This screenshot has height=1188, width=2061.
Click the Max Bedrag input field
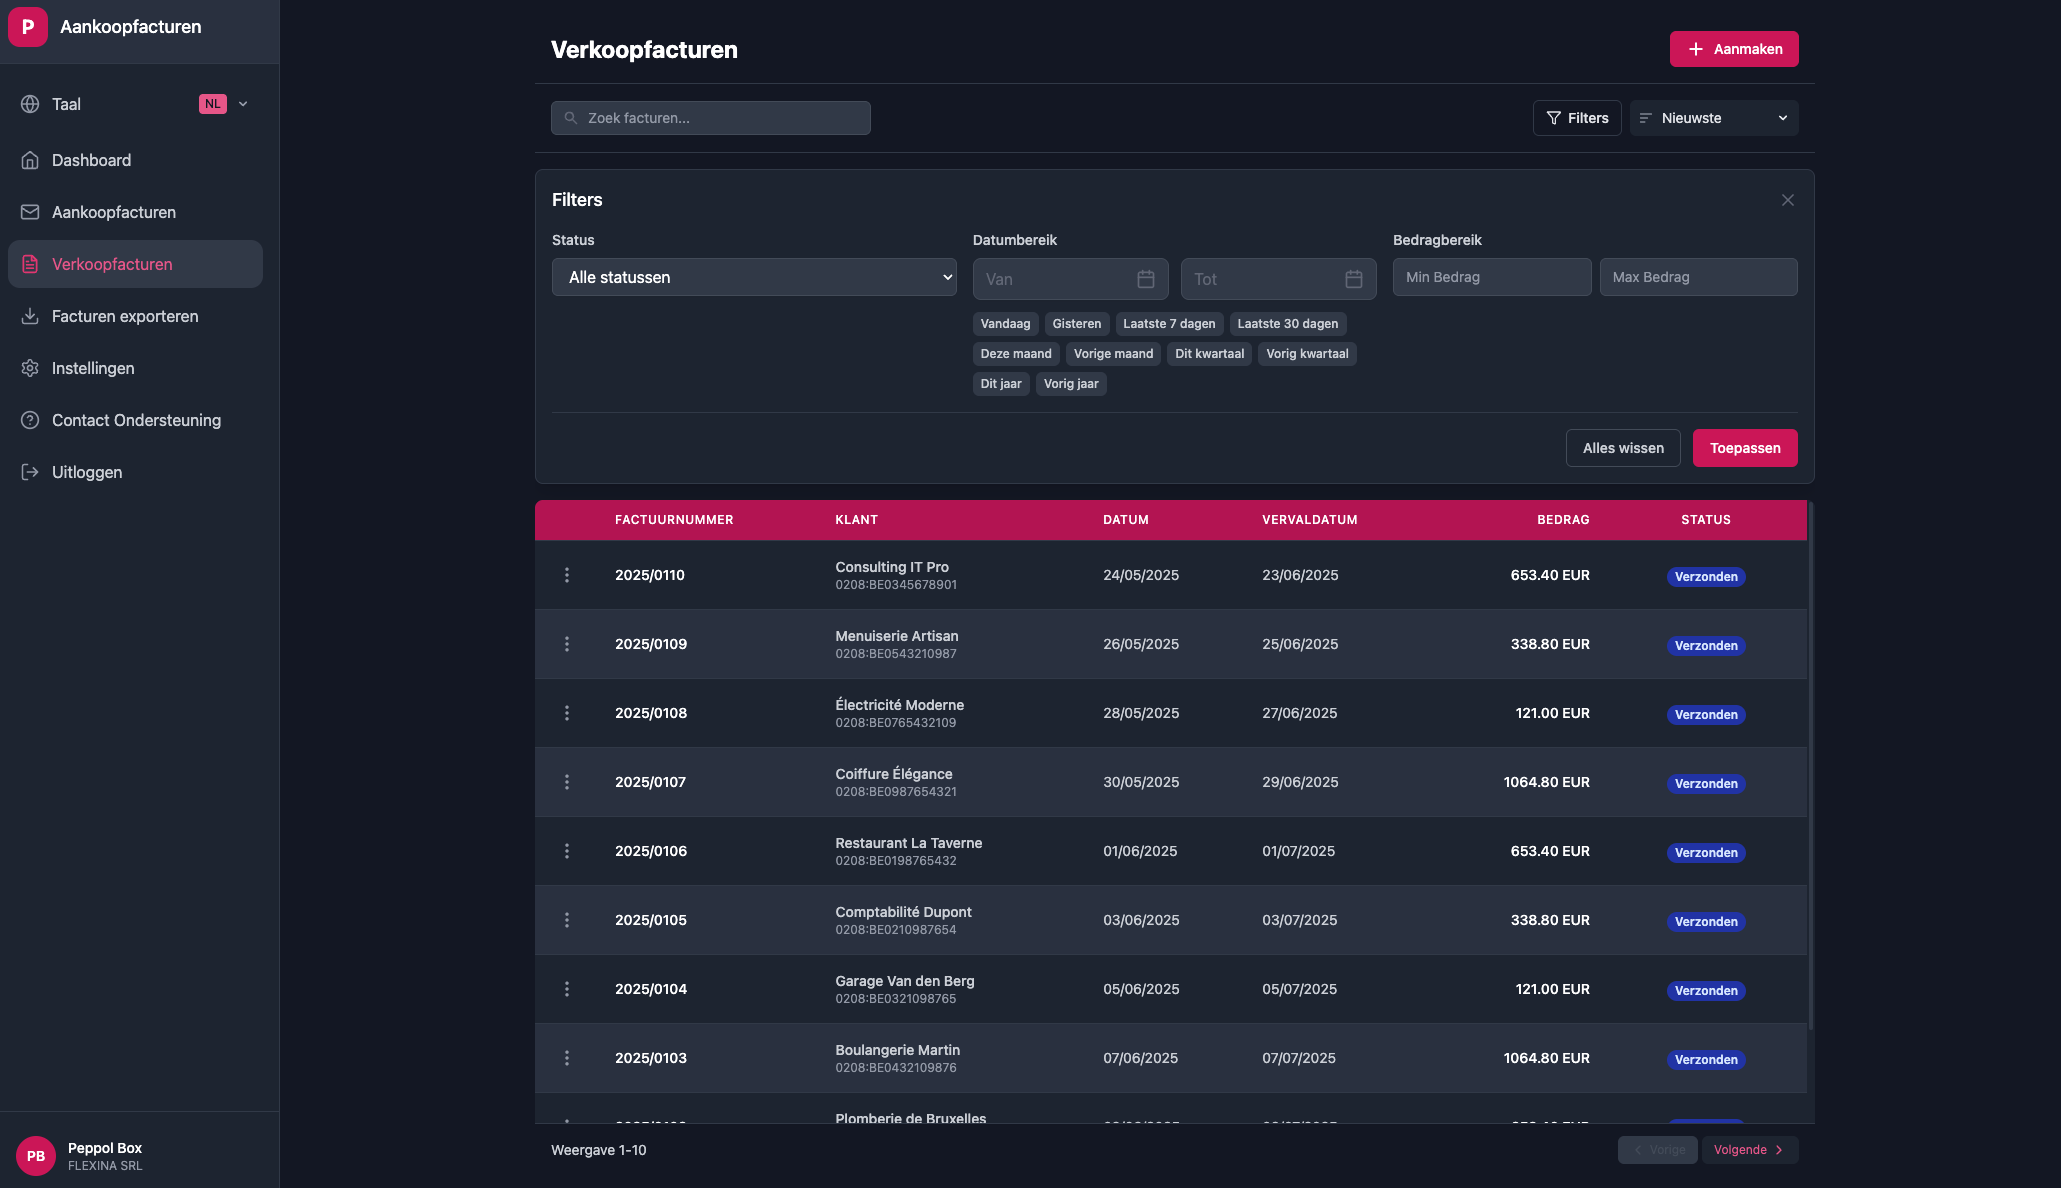[1698, 277]
